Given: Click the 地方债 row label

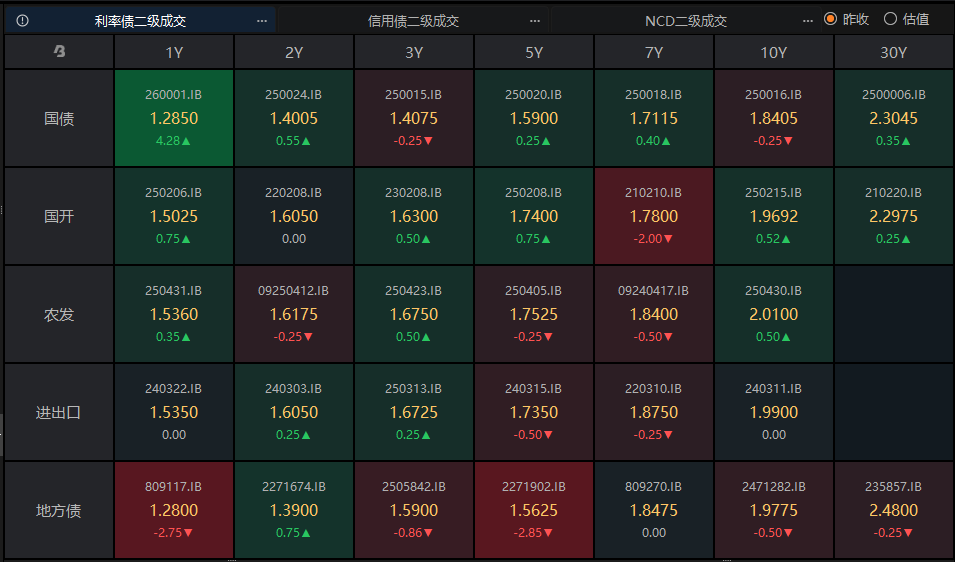Looking at the screenshot, I should pos(59,510).
